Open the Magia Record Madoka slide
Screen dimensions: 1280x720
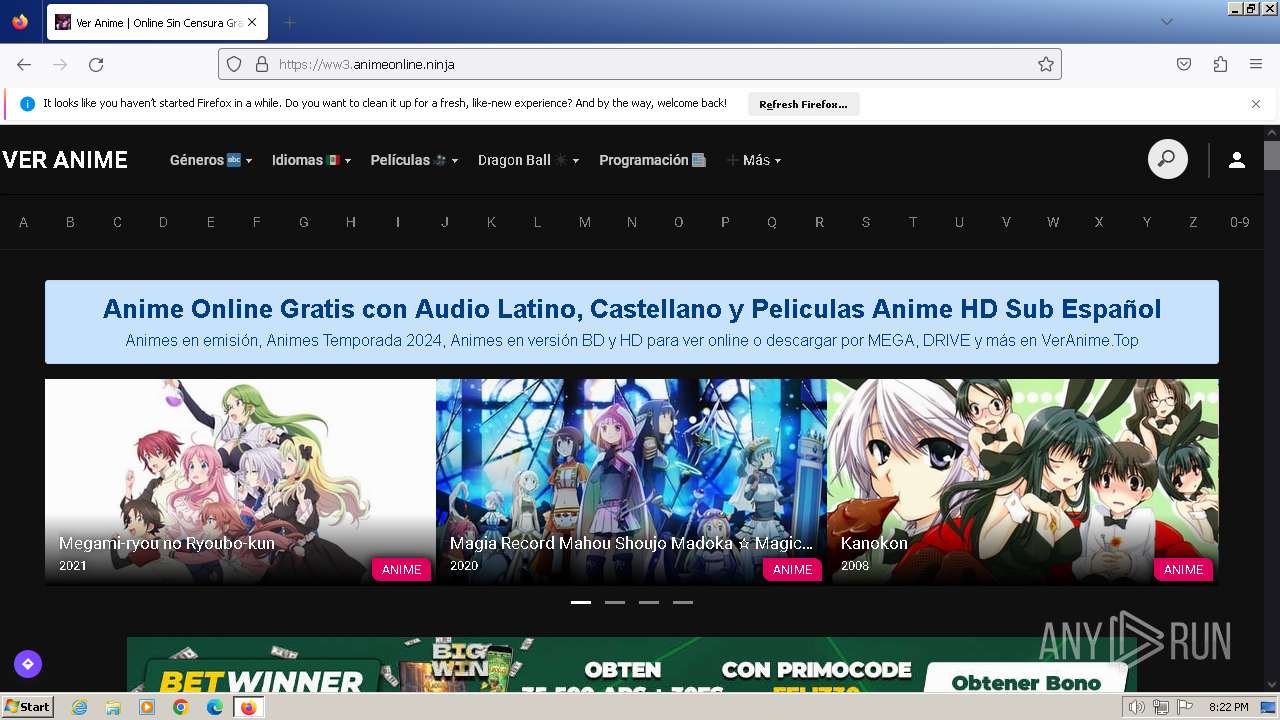click(x=631, y=481)
